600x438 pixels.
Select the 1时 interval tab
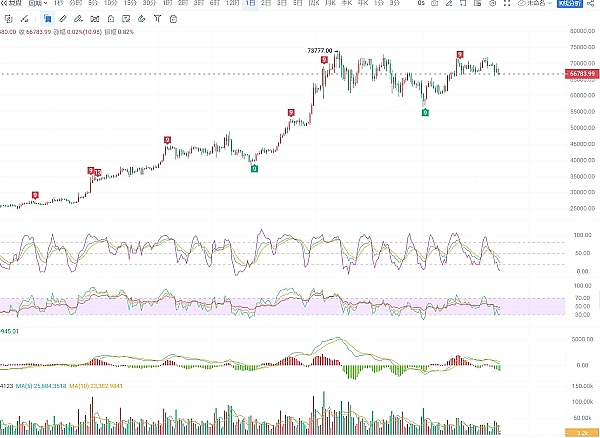(167, 3)
